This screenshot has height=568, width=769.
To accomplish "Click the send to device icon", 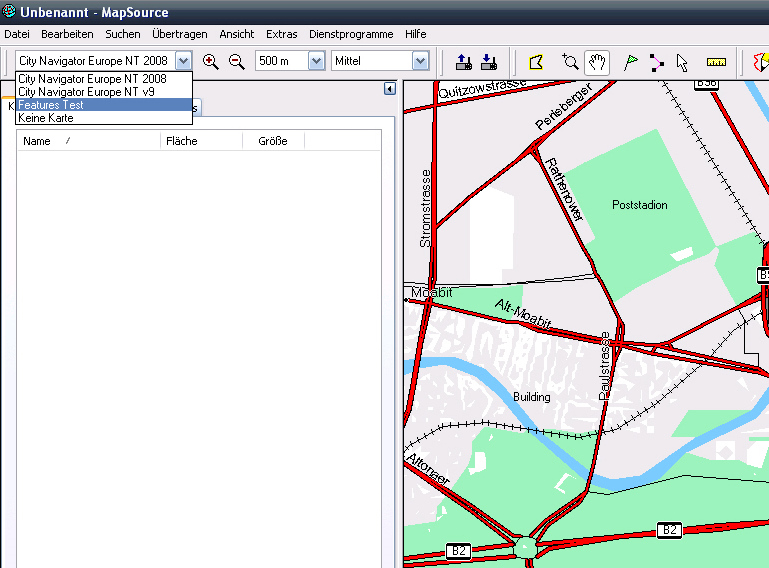I will click(463, 61).
